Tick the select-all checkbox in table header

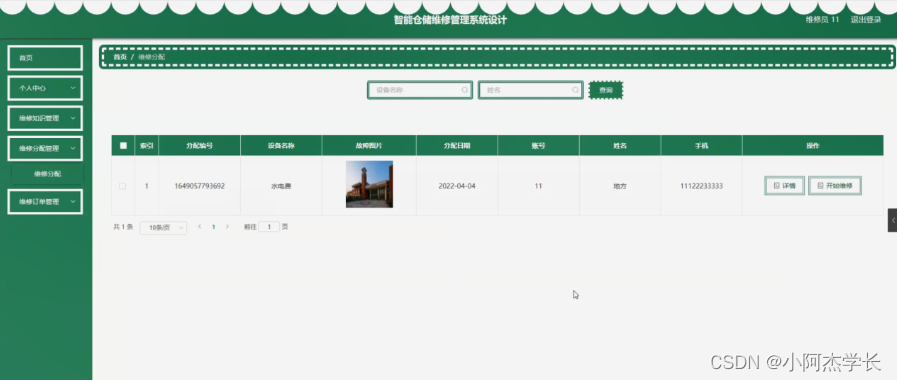(x=123, y=145)
